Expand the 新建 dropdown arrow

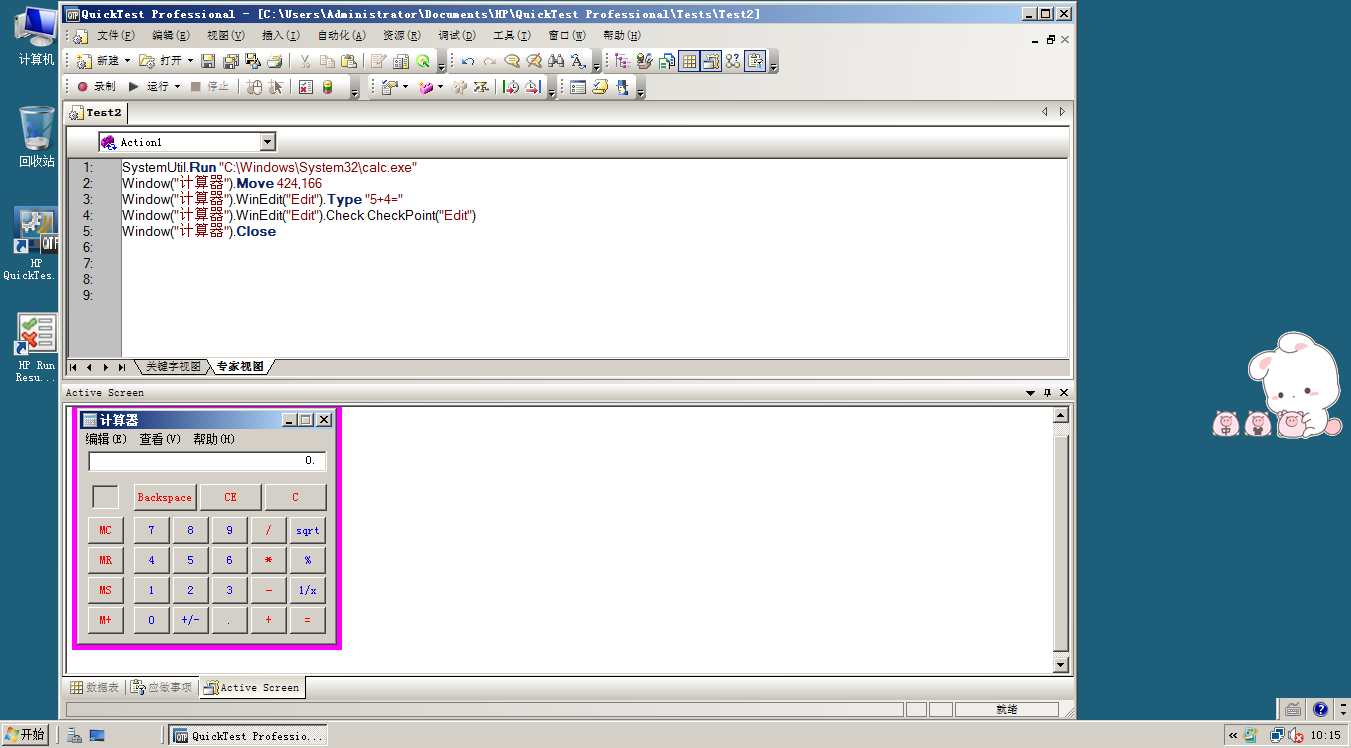(127, 61)
